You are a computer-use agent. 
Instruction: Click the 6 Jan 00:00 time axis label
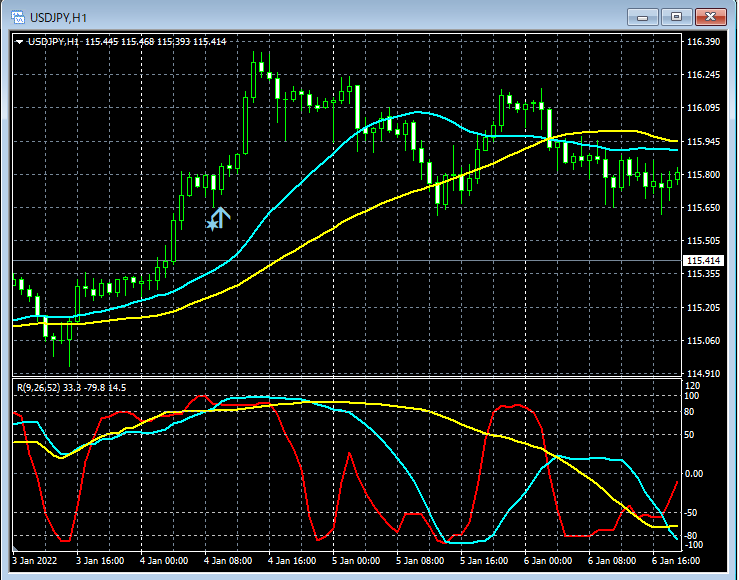[548, 561]
